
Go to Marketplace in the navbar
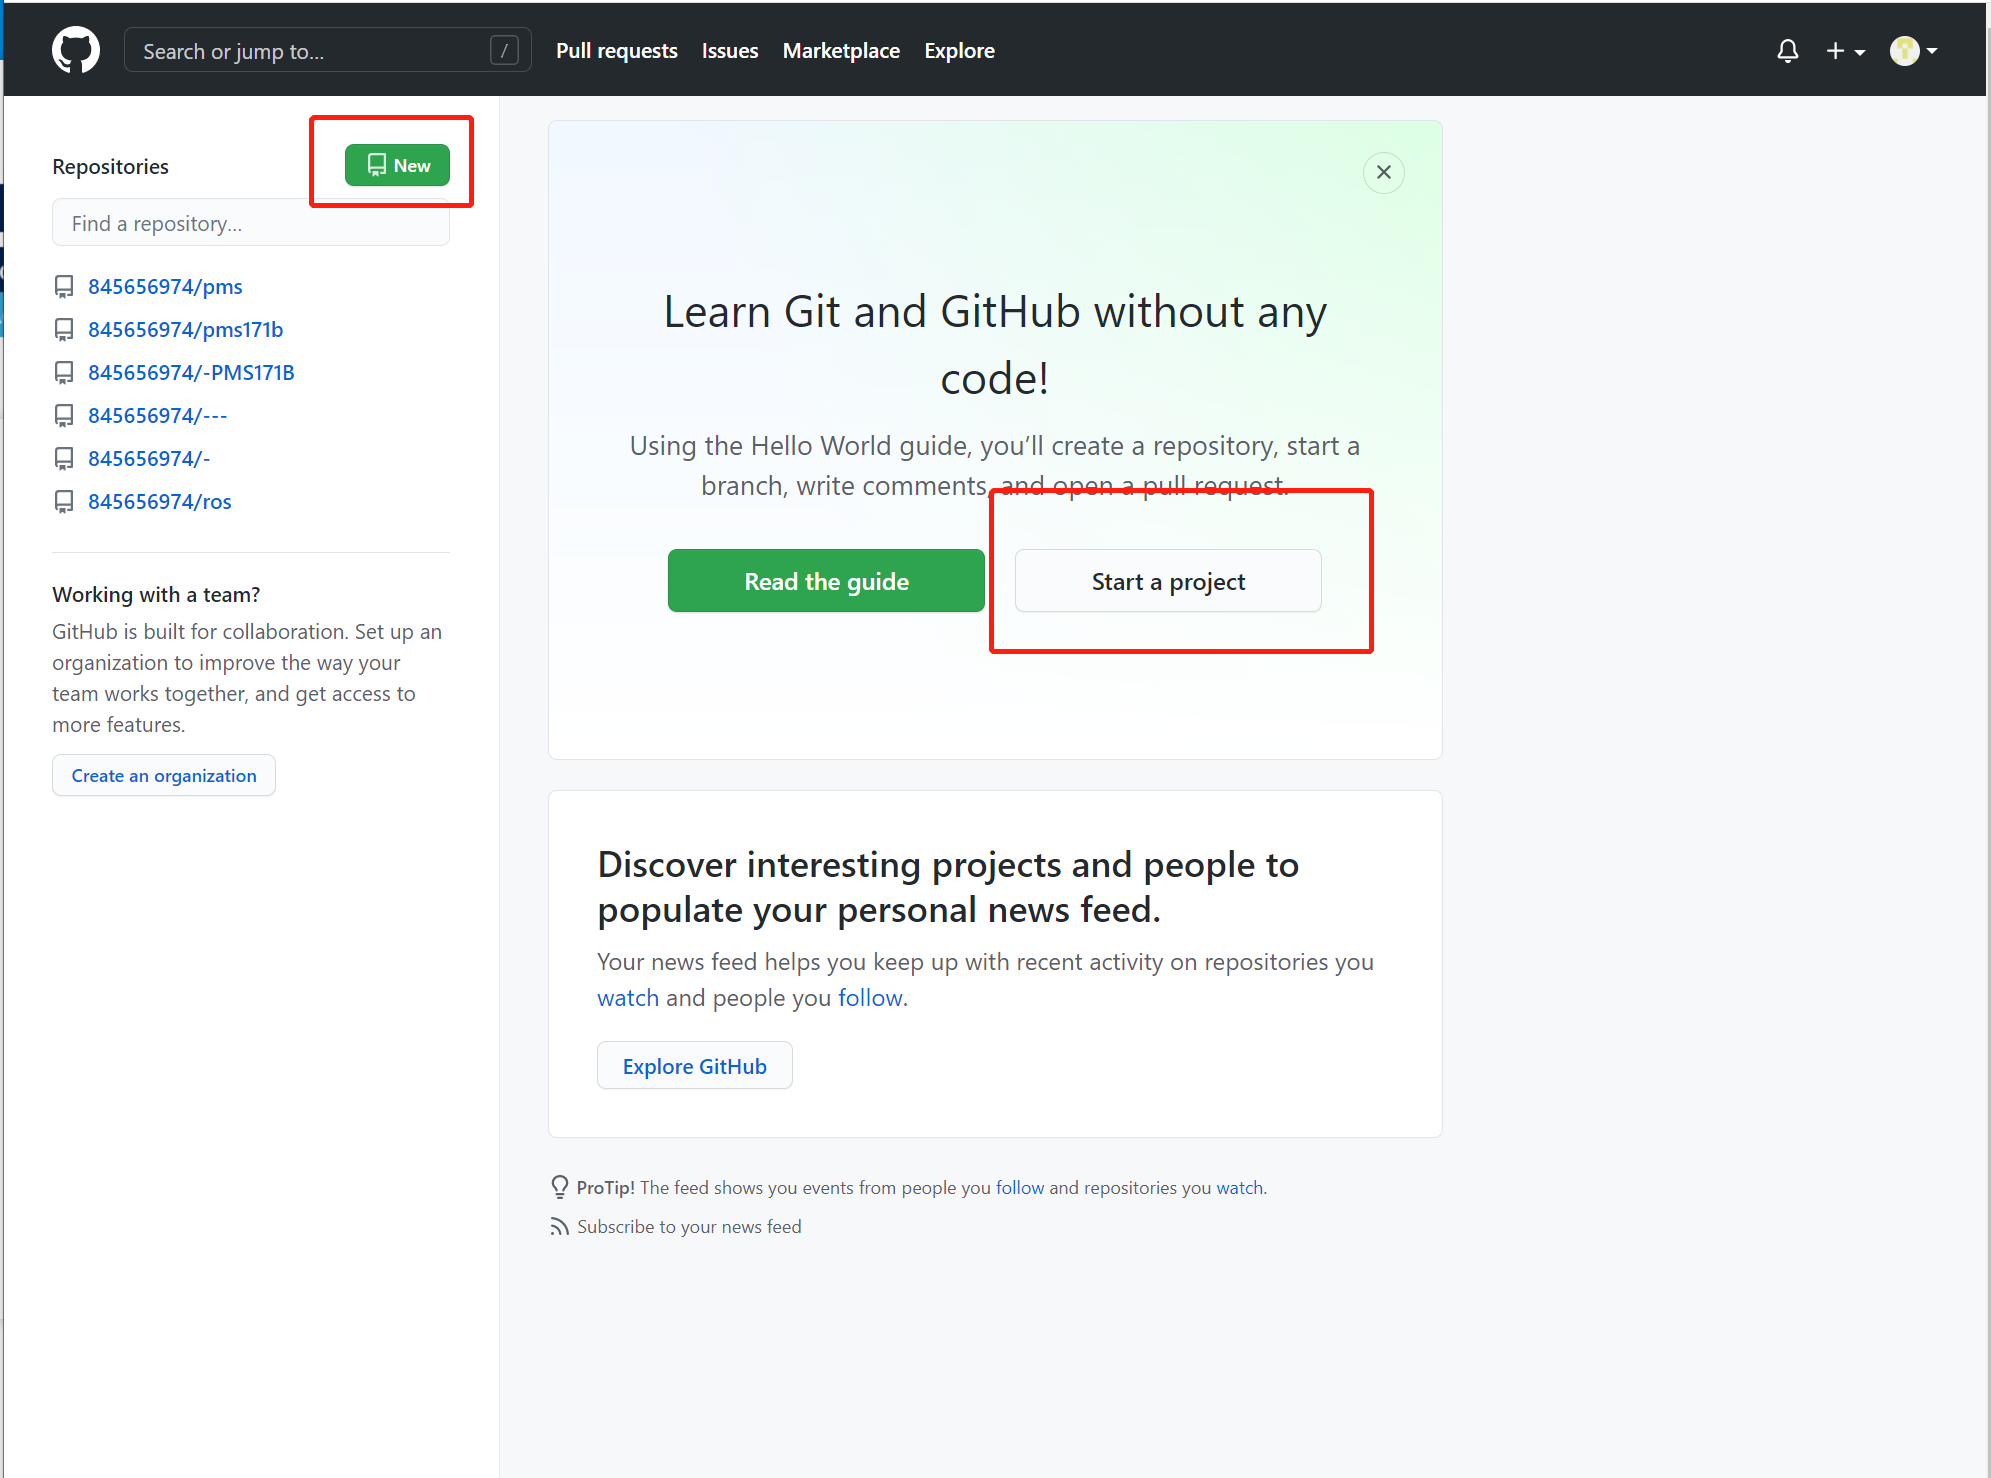point(840,50)
